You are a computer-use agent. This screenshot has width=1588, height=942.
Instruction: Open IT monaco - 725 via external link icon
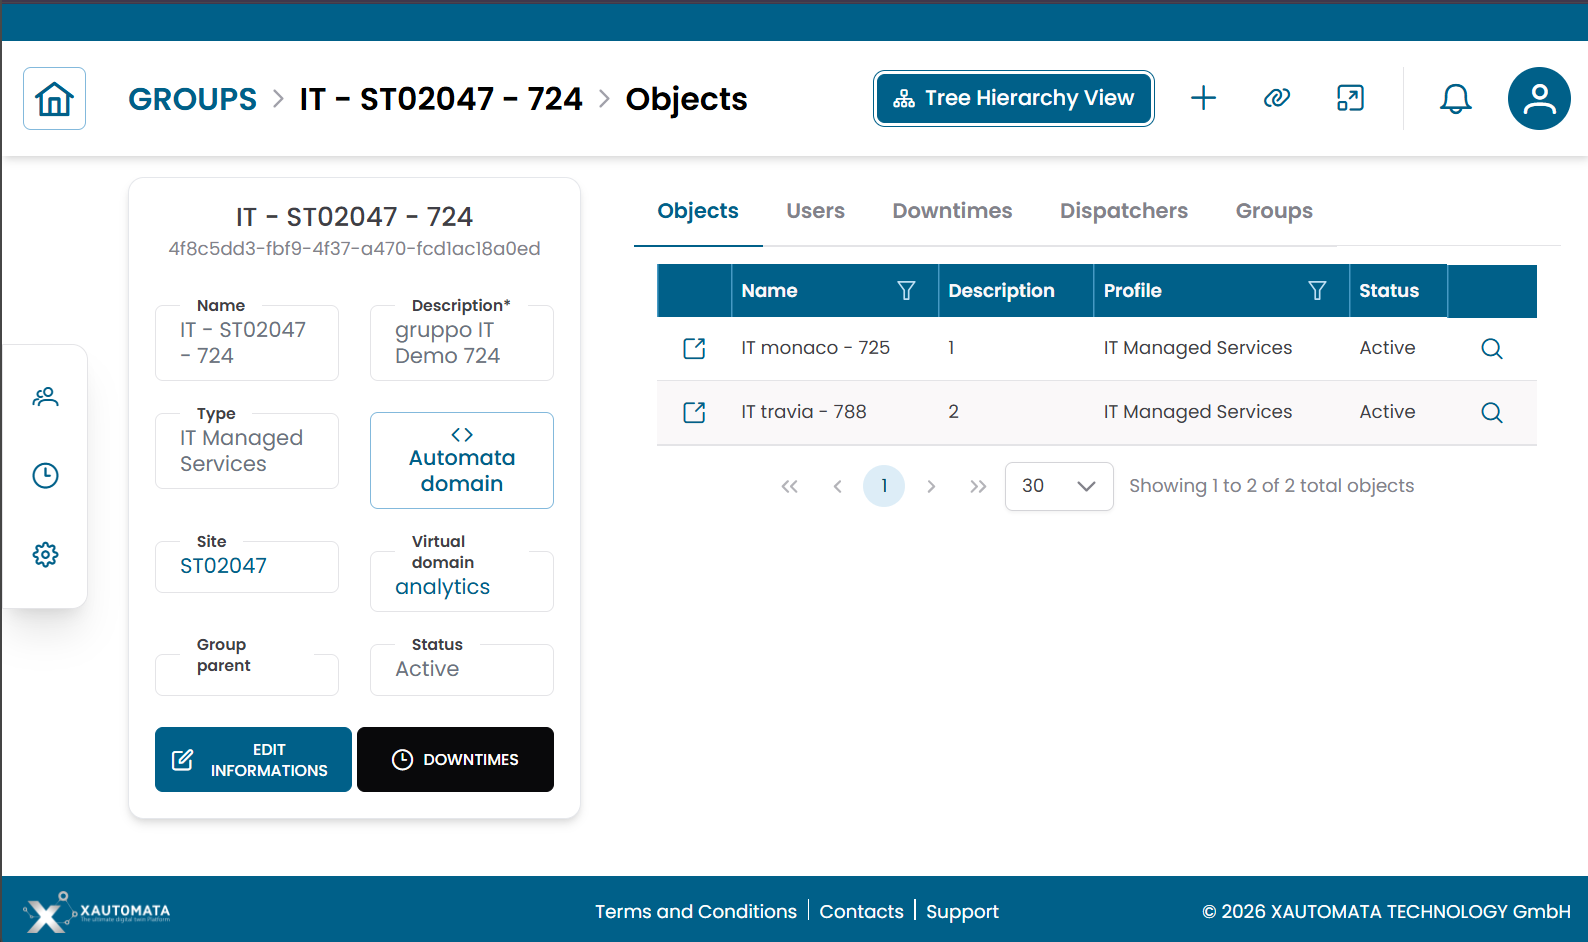[694, 348]
